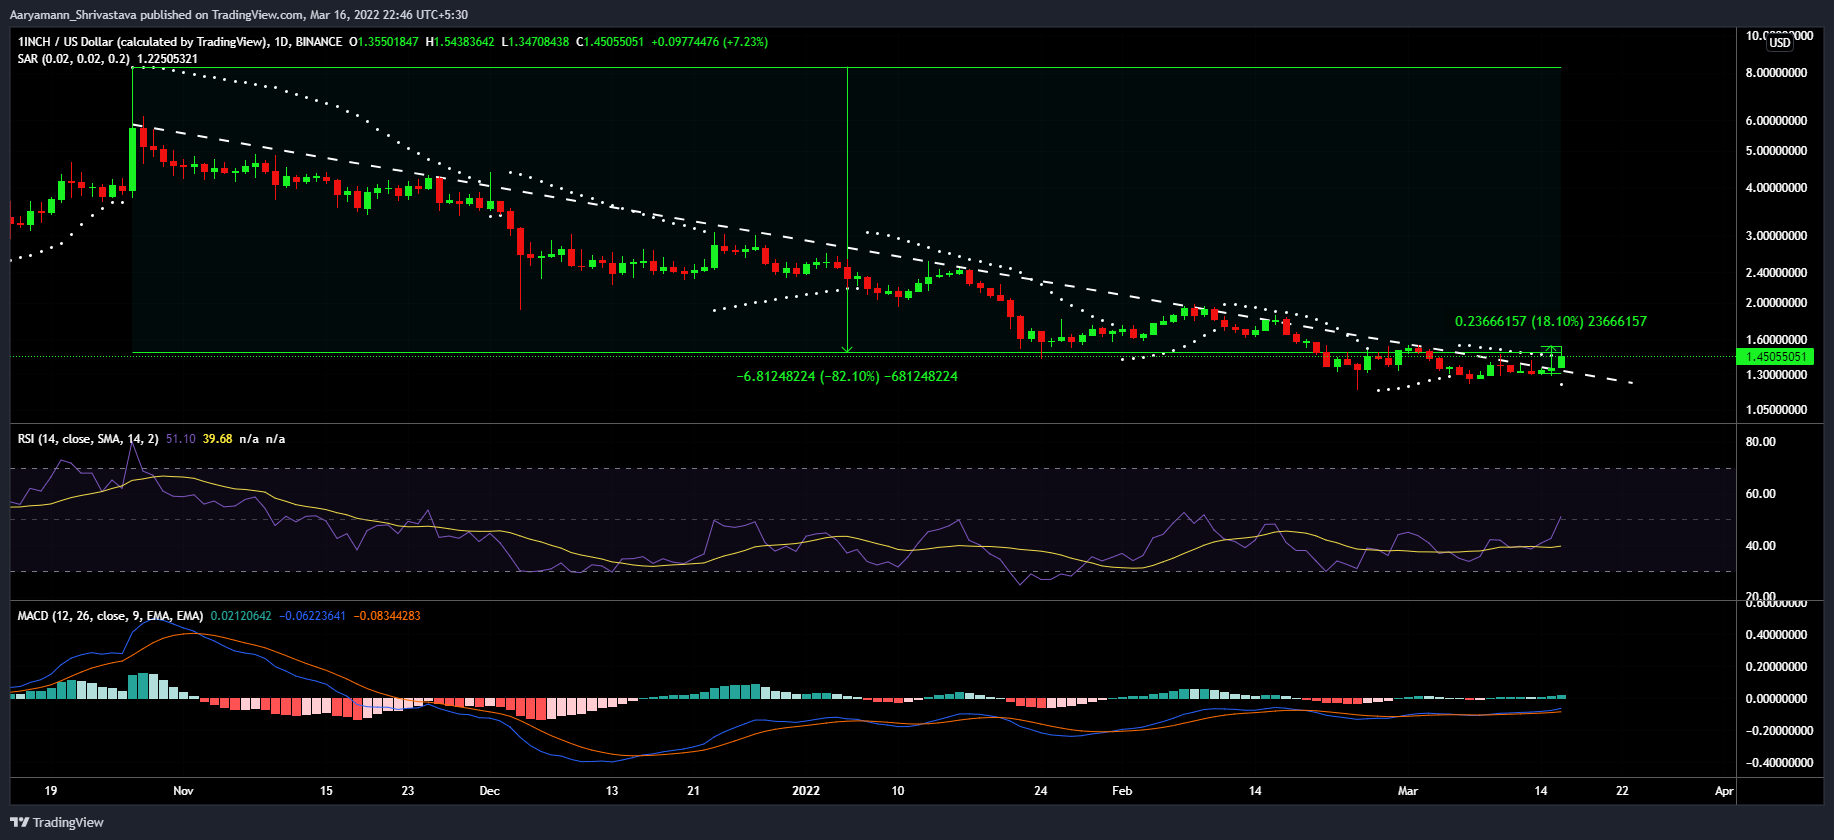
Task: Click the Dec label on the time axis
Action: click(489, 791)
